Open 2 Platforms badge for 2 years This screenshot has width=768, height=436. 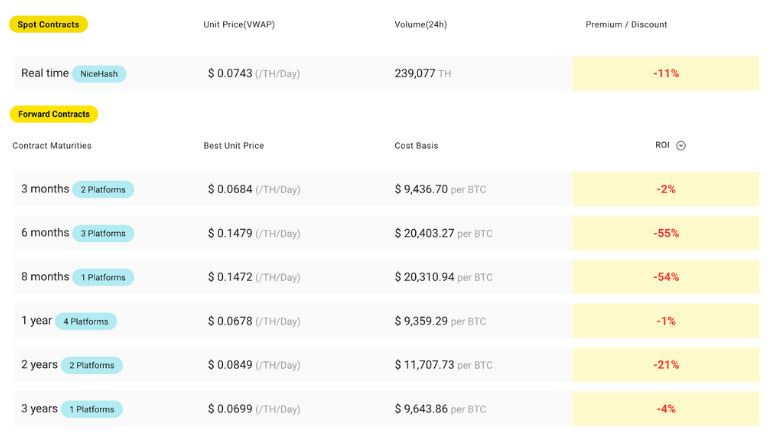pos(92,366)
